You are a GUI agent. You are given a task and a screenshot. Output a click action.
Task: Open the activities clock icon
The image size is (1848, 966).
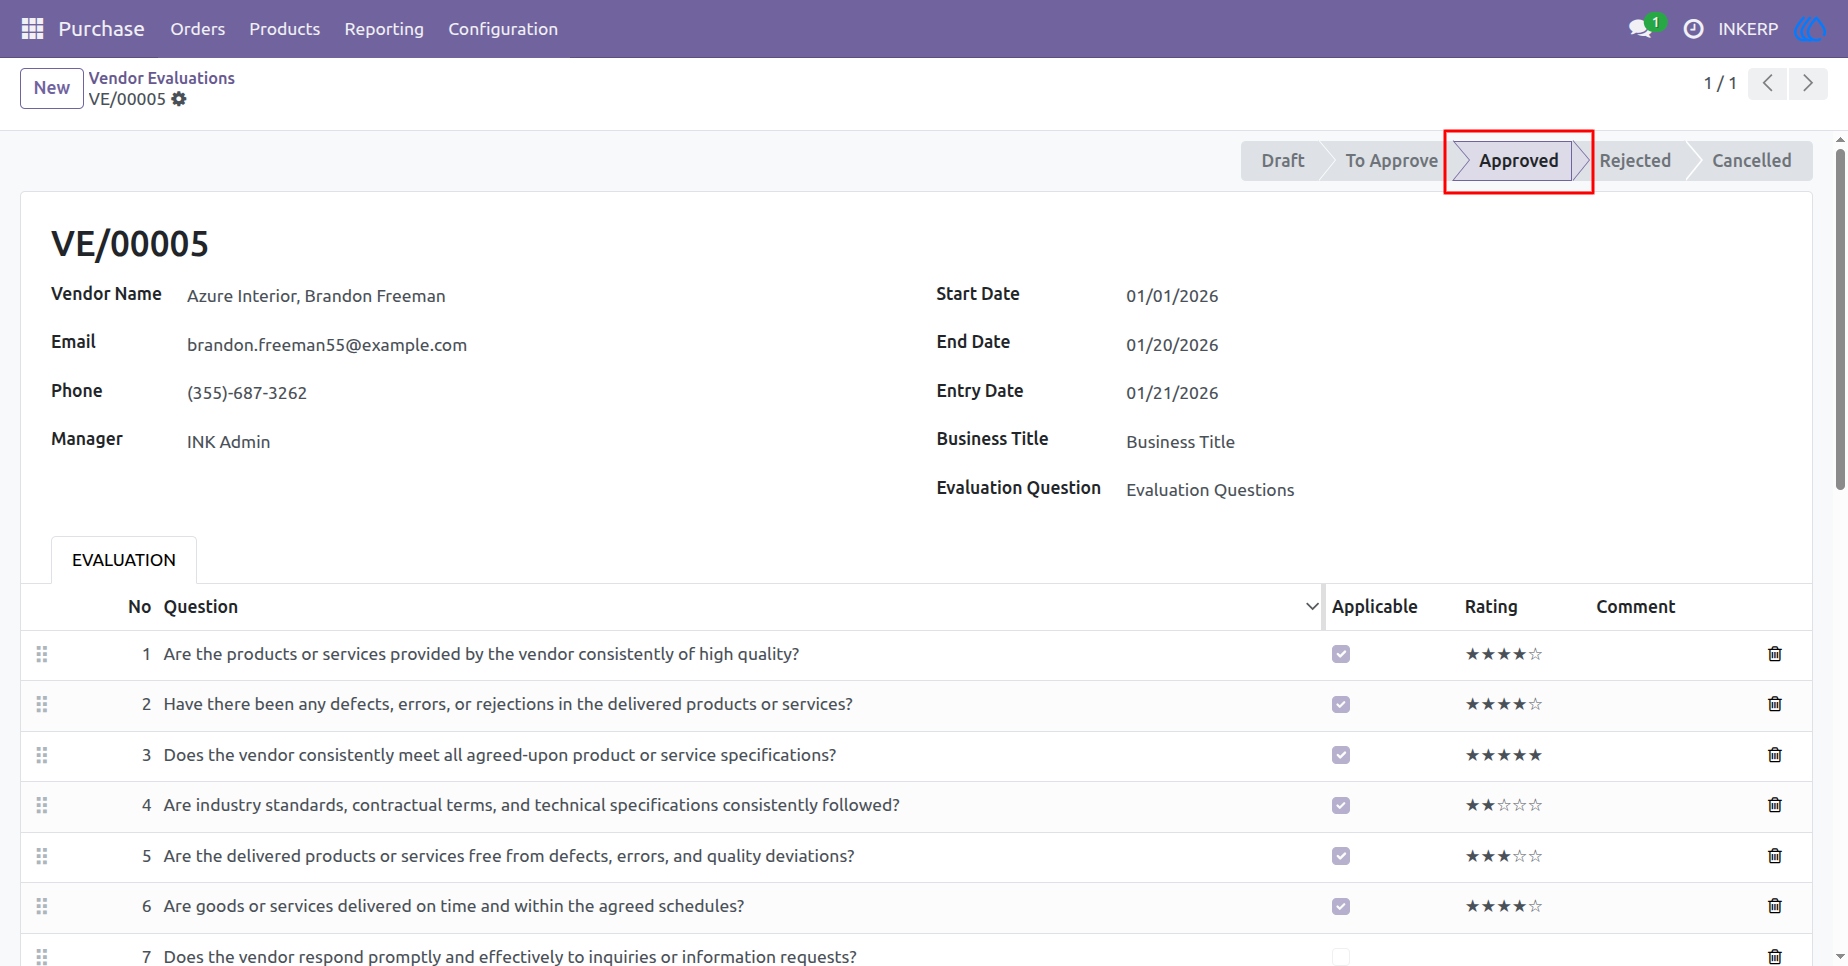pyautogui.click(x=1693, y=29)
